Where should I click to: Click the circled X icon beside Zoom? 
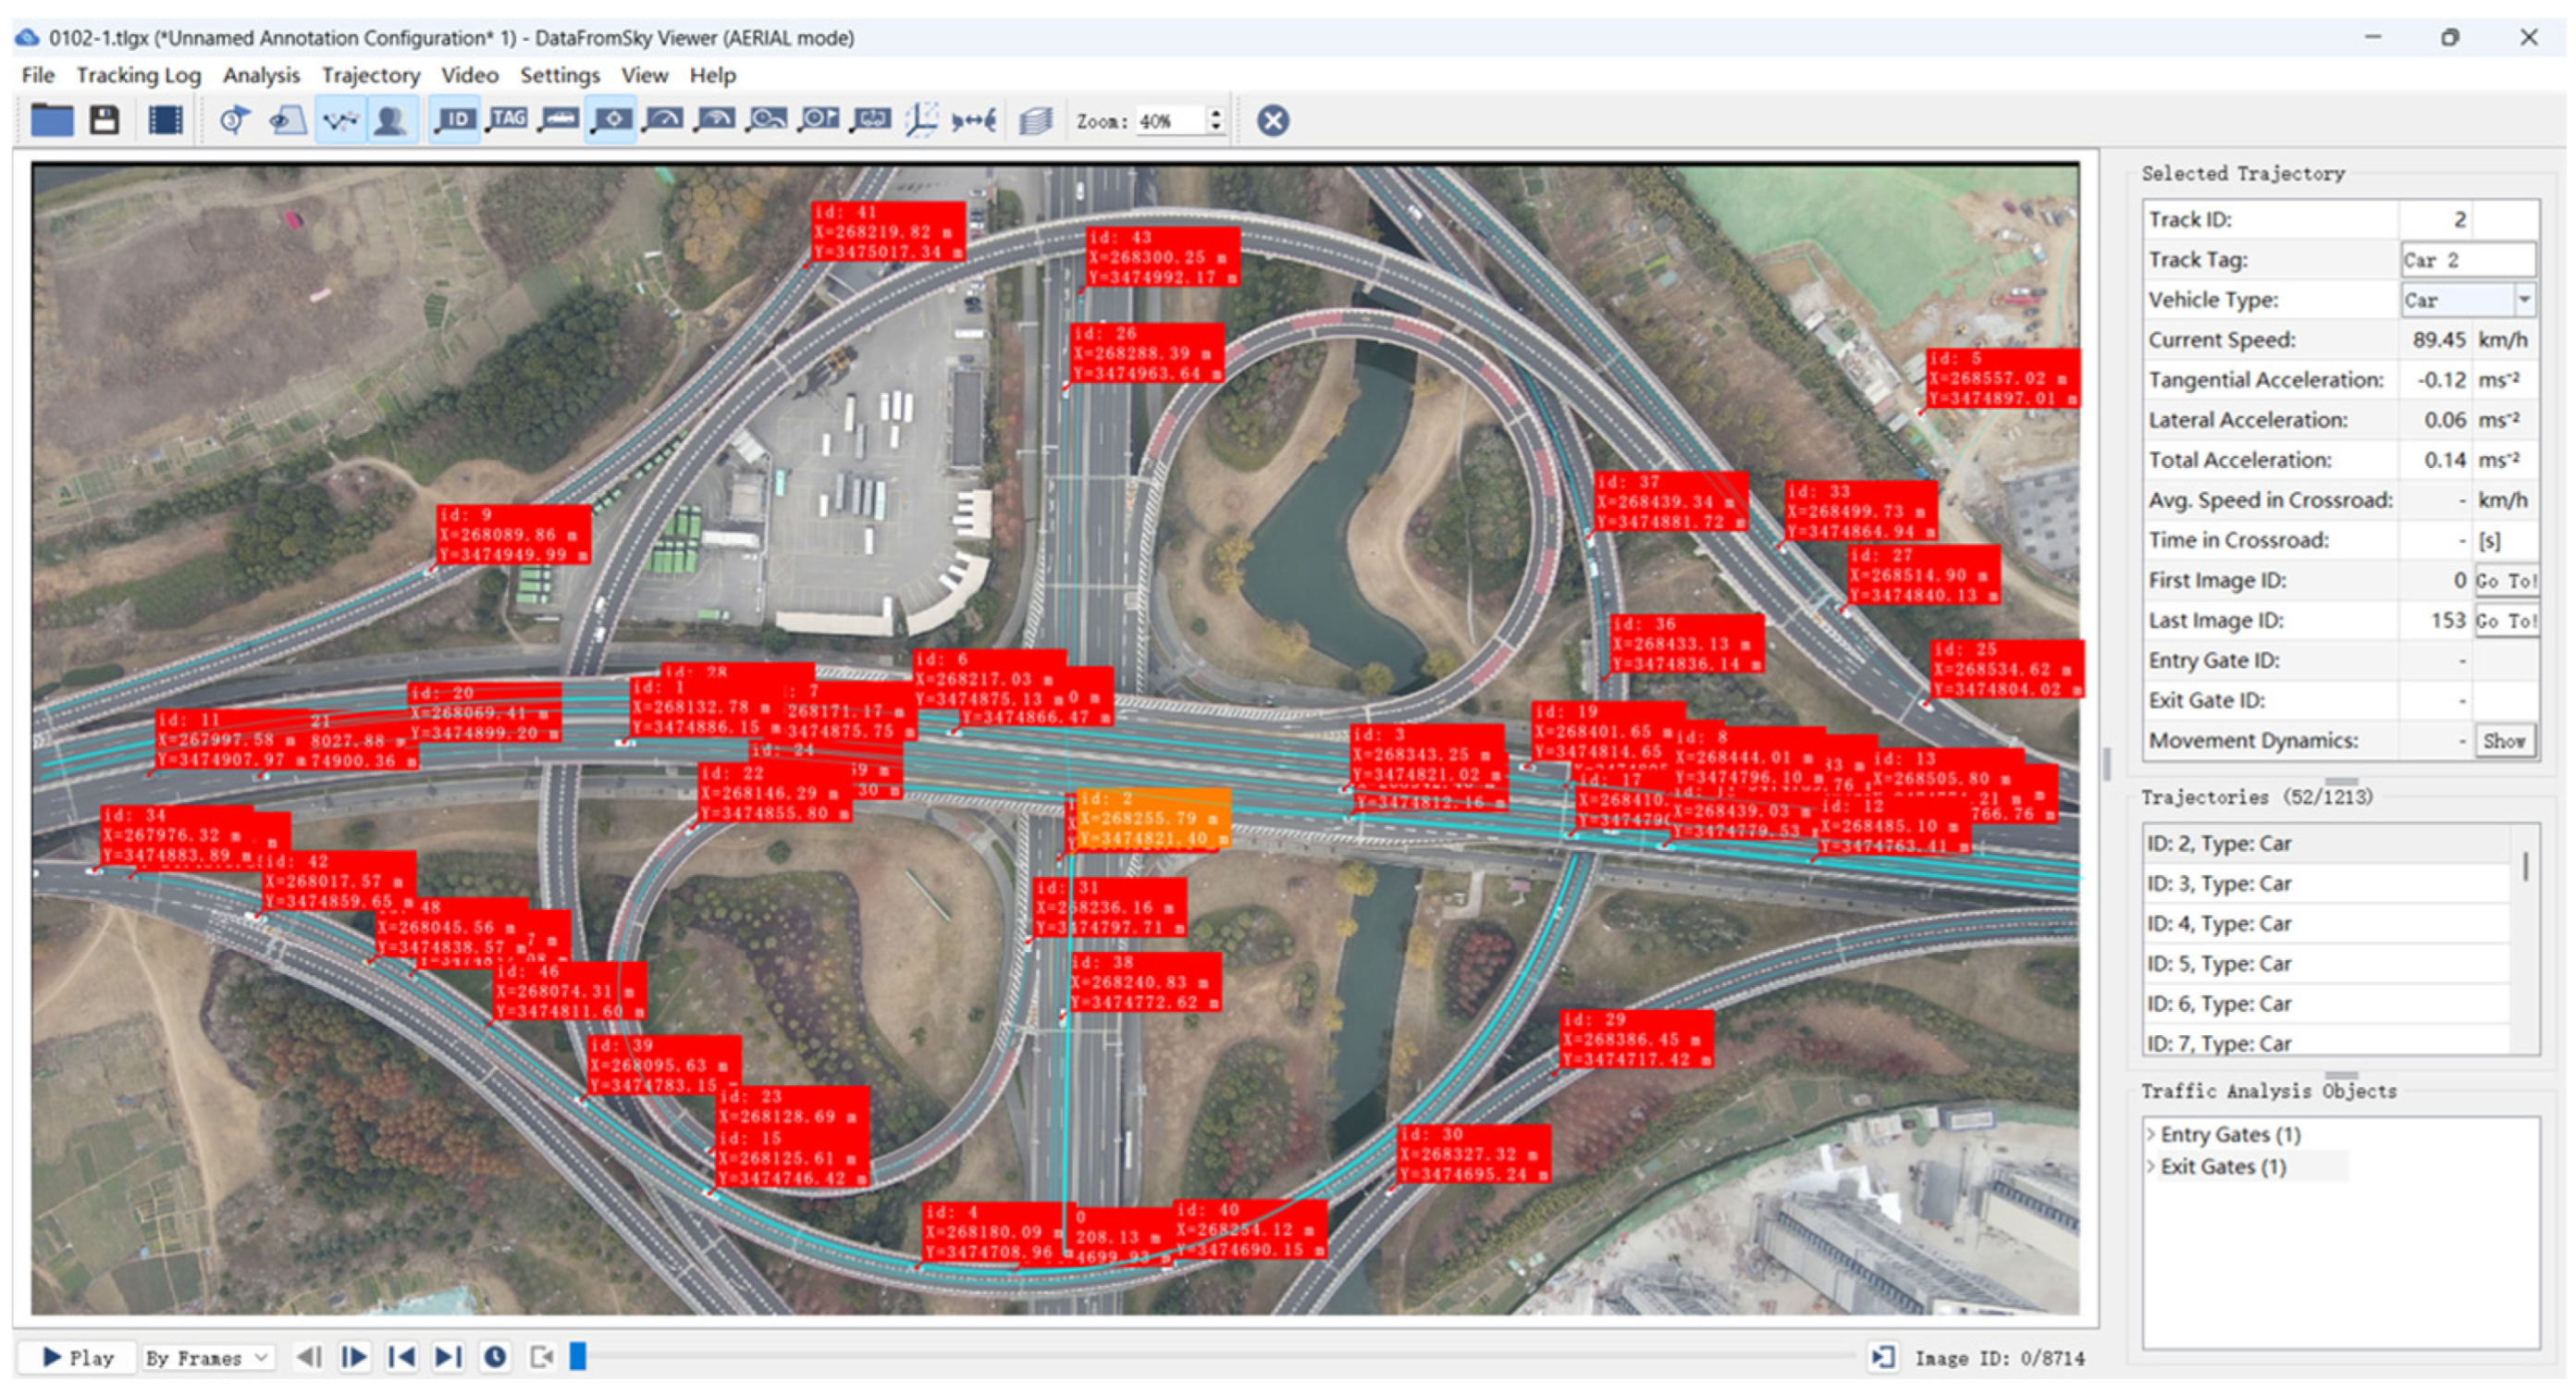pos(1272,121)
